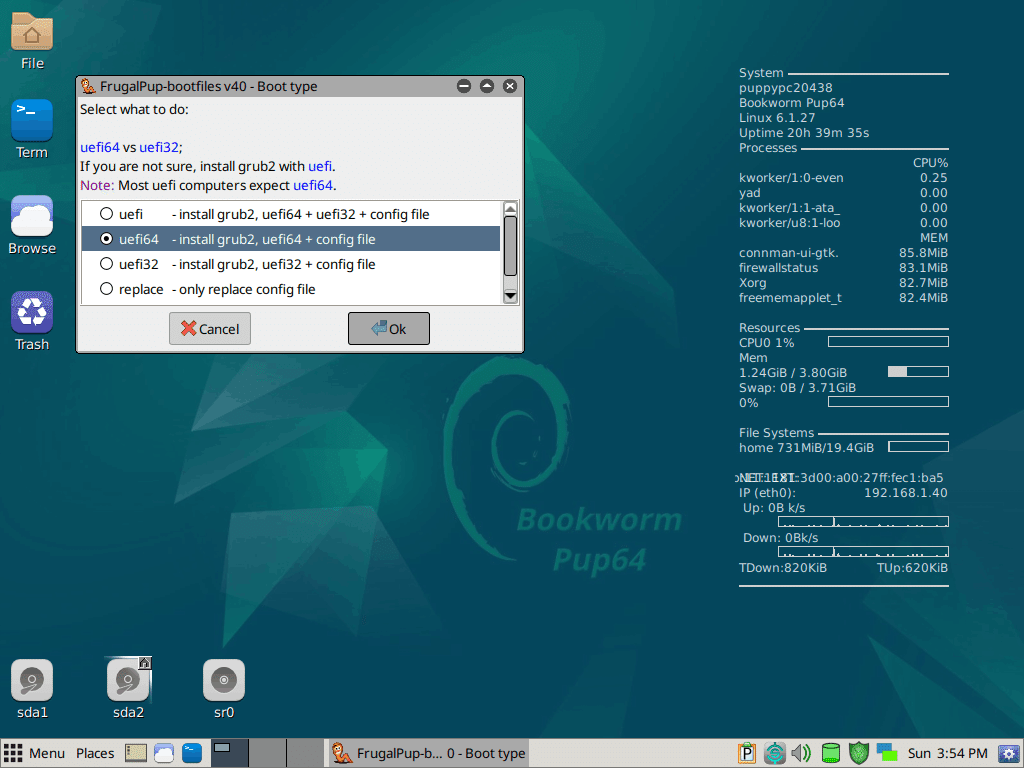Open the sda1 drive icon
Viewport: 1024px width, 768px height.
[x=32, y=690]
